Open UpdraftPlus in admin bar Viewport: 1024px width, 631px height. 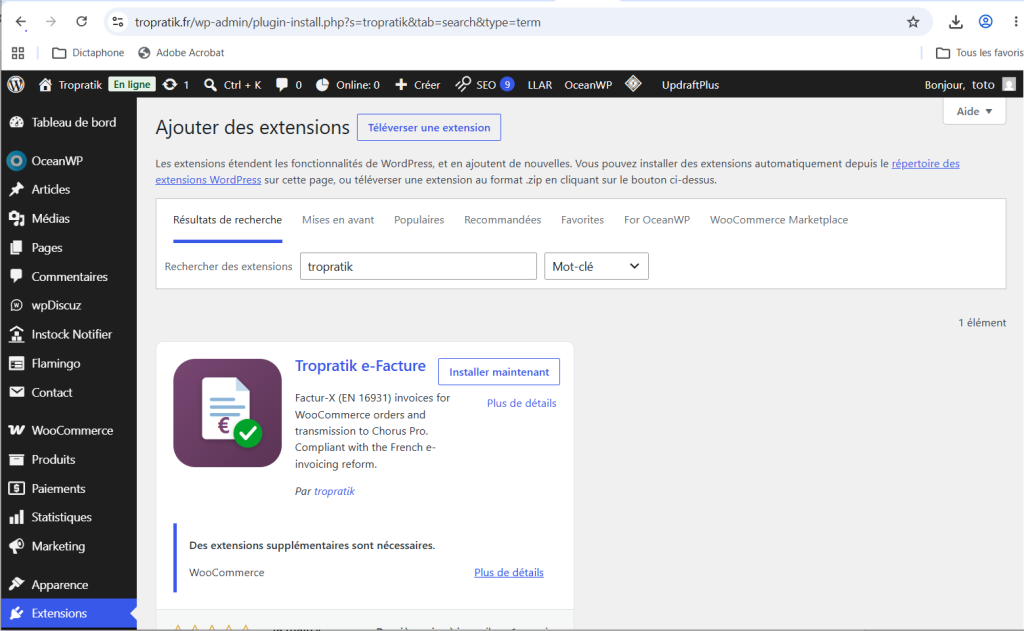690,85
